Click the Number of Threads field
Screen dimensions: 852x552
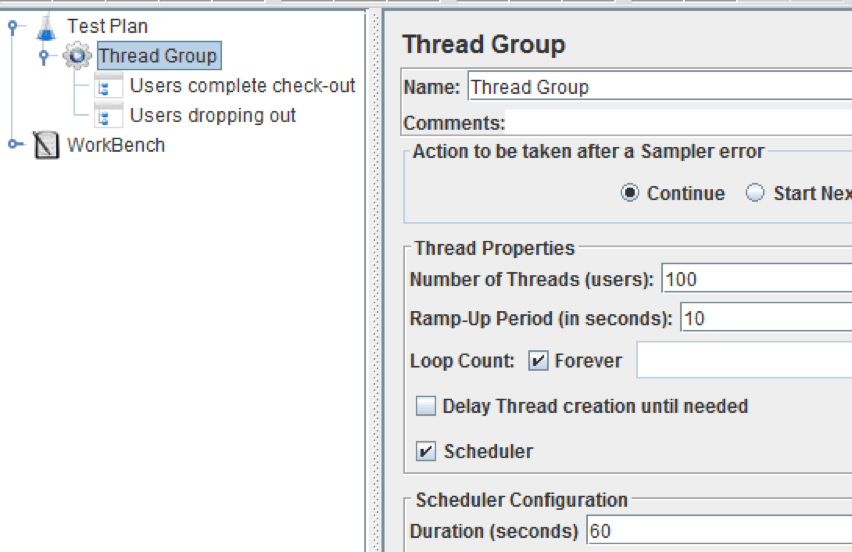tap(756, 279)
